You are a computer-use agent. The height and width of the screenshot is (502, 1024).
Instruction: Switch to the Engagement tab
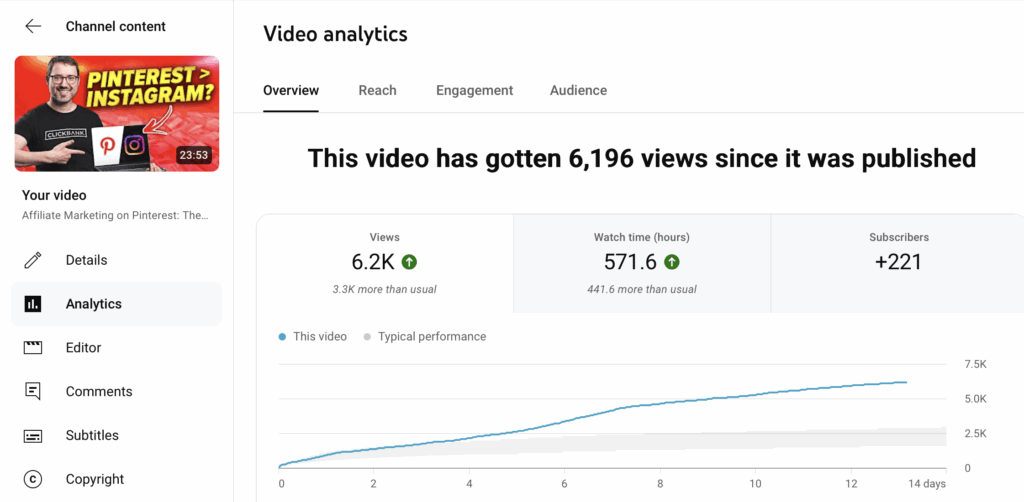coord(475,90)
